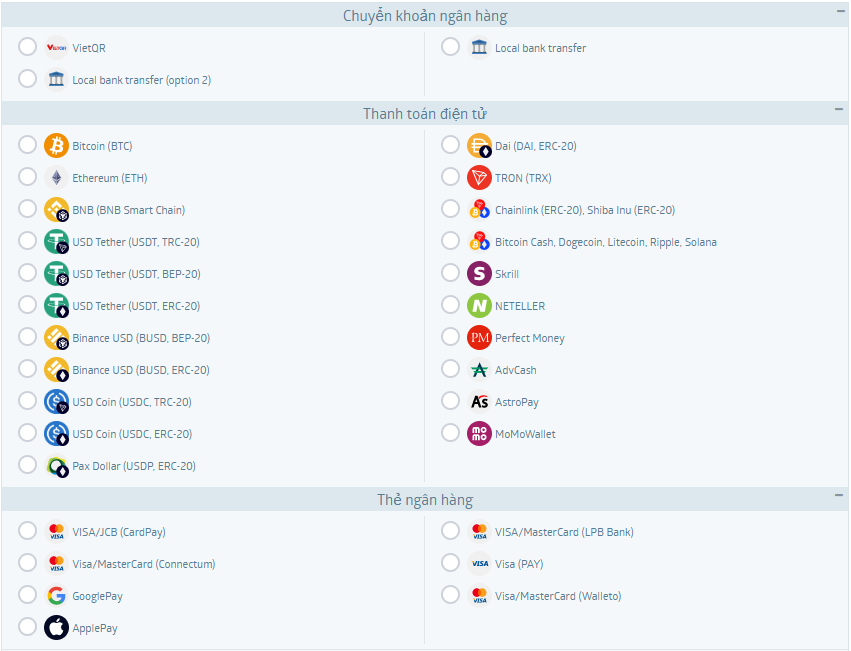Click the AstroPay label text
The width and height of the screenshot is (851, 651).
click(x=517, y=402)
